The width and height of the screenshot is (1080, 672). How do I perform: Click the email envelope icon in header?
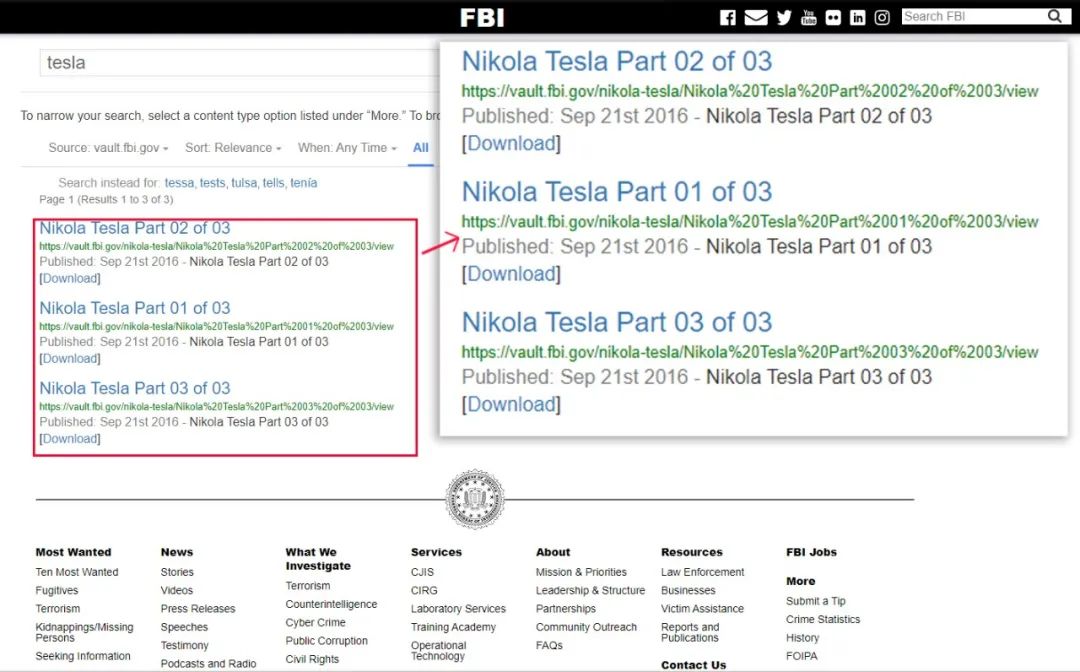click(756, 17)
